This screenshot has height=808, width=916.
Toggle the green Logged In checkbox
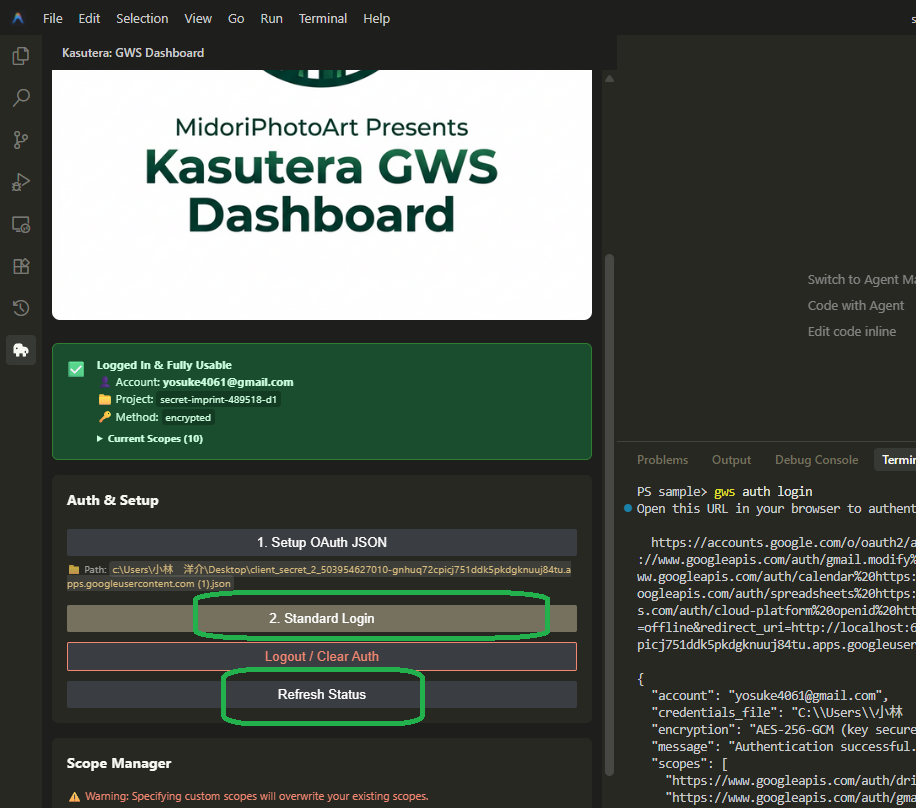coord(75,368)
